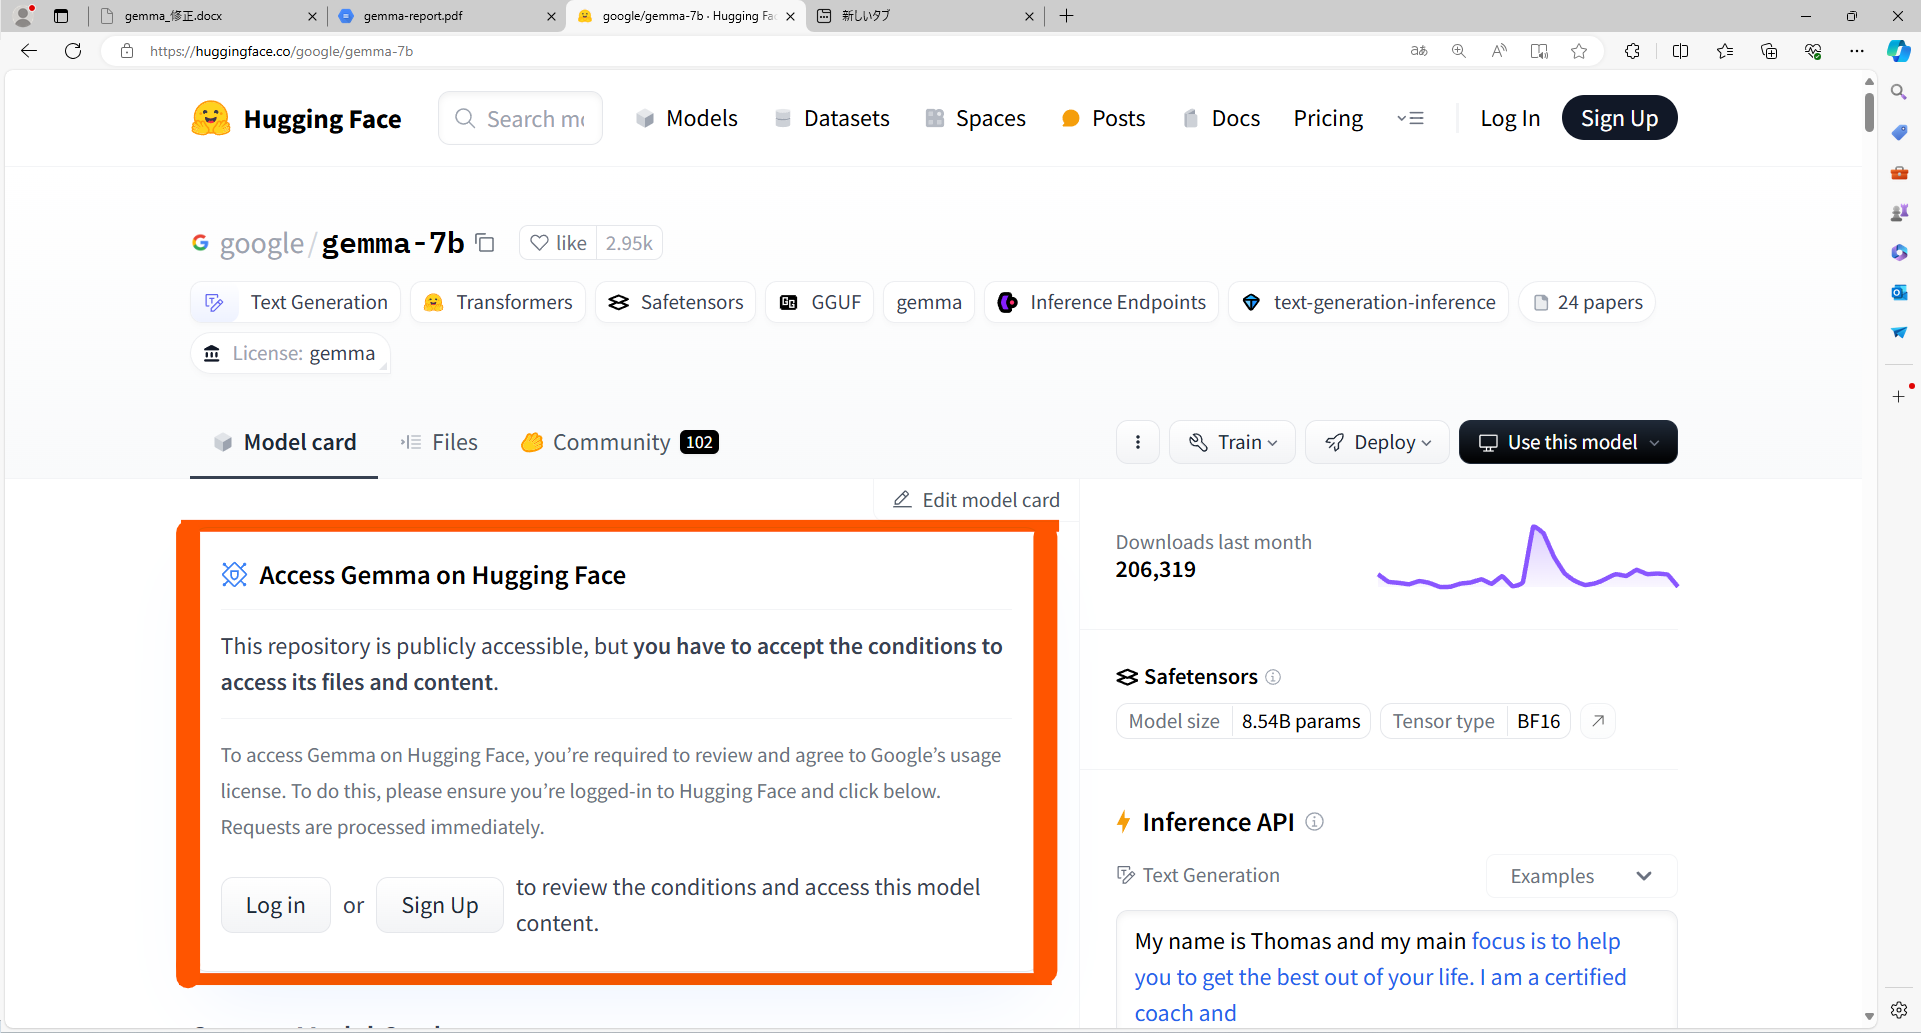
Task: Copy the model name with the copy icon
Action: (485, 243)
